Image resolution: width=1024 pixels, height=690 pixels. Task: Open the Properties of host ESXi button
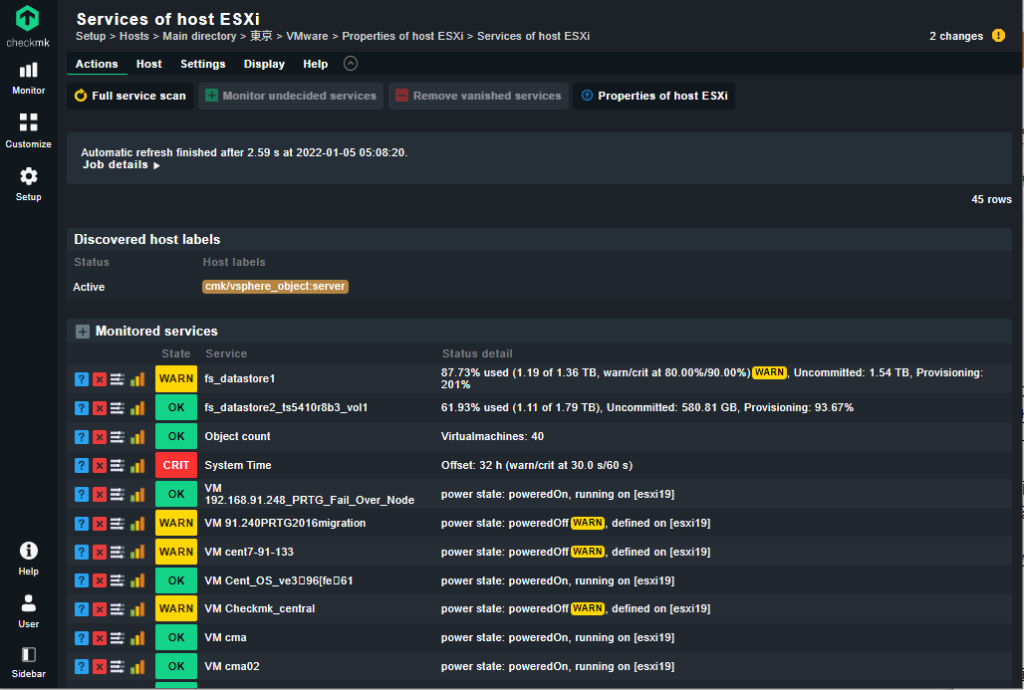coord(654,96)
